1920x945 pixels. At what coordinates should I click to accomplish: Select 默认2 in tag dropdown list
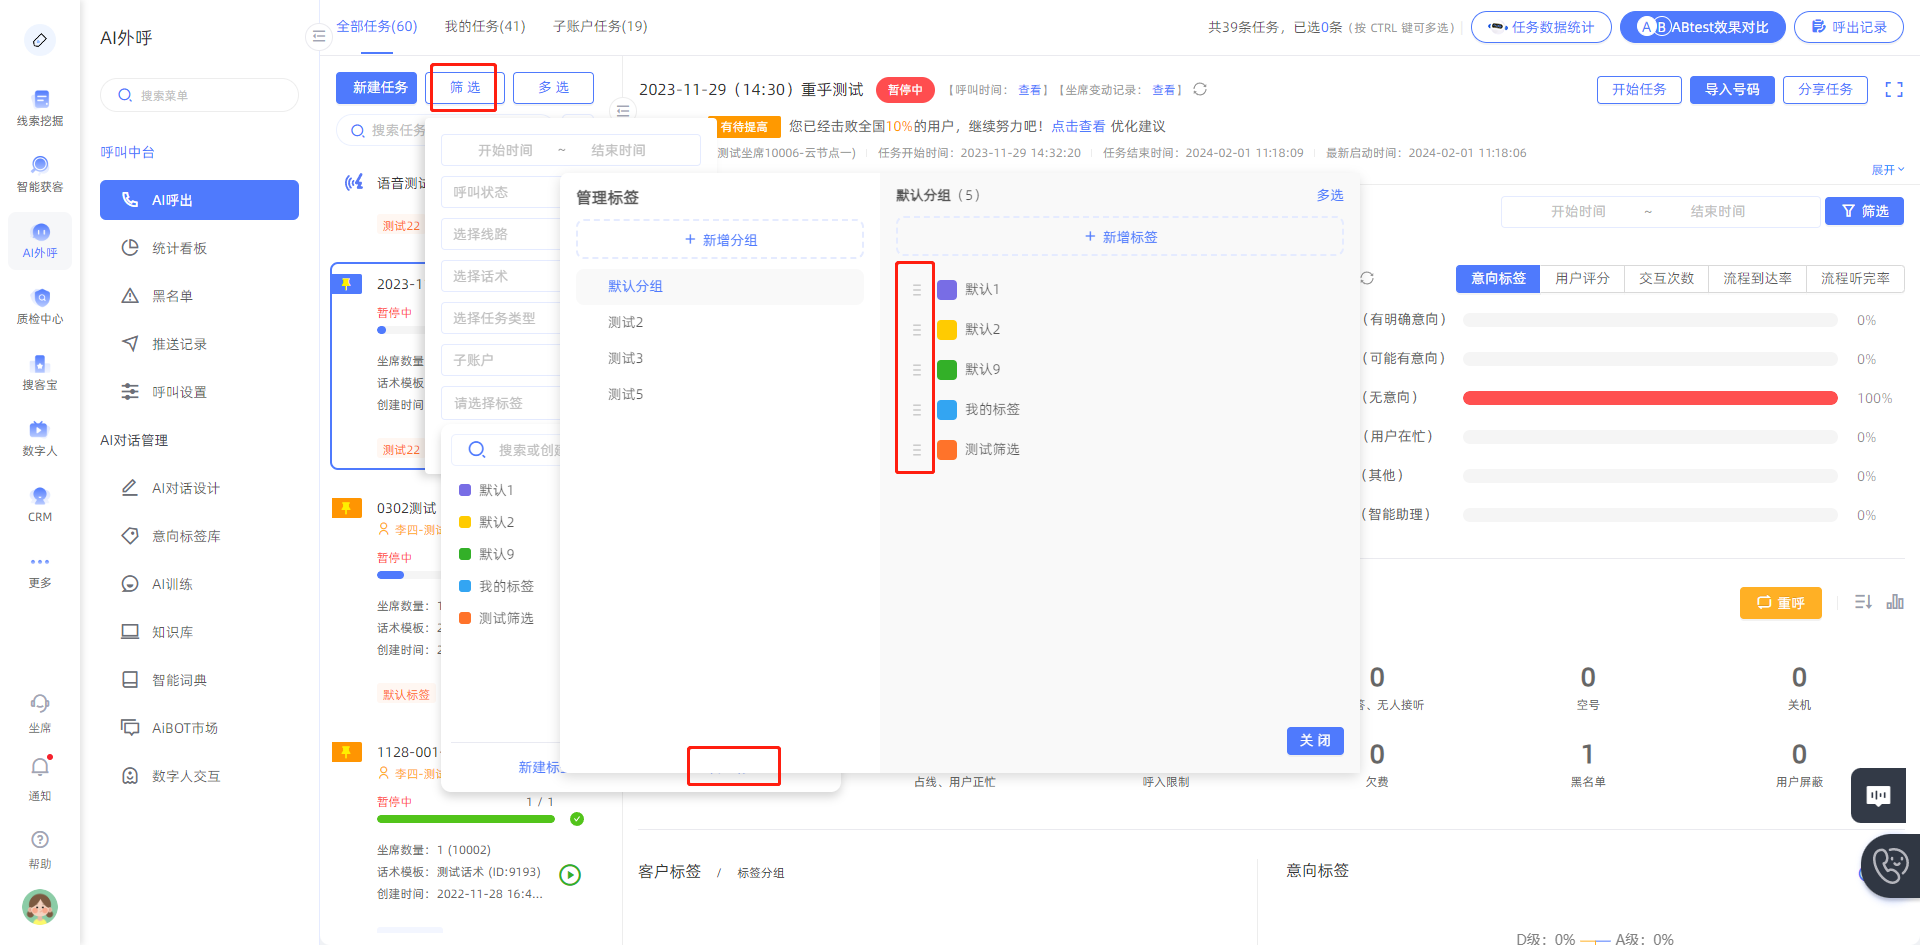[x=497, y=522]
